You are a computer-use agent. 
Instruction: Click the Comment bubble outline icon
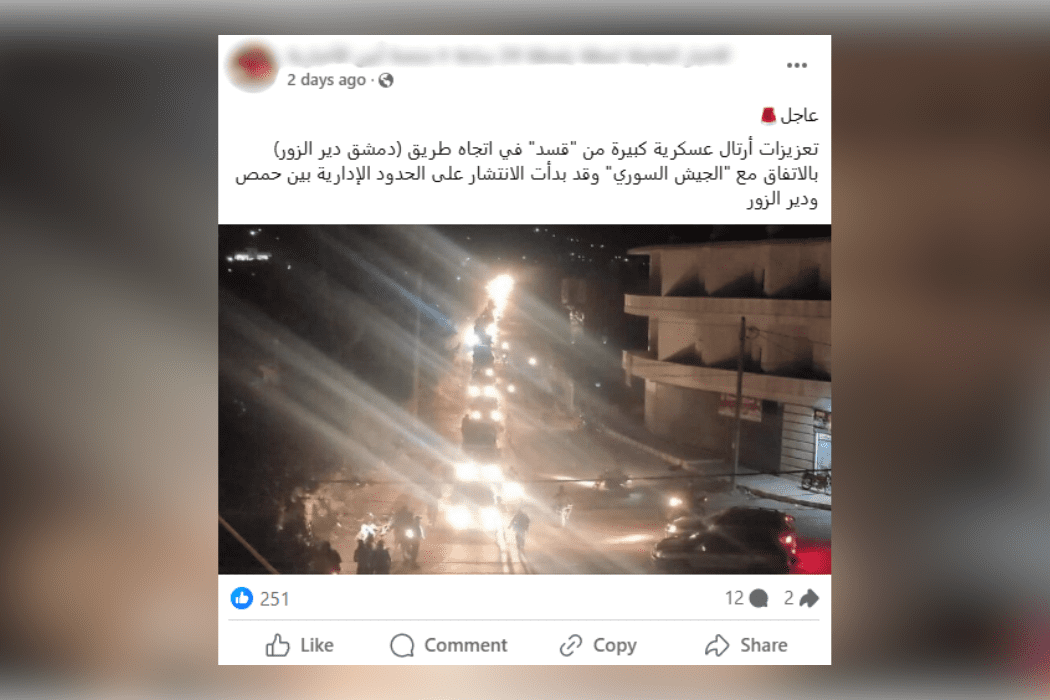402,645
